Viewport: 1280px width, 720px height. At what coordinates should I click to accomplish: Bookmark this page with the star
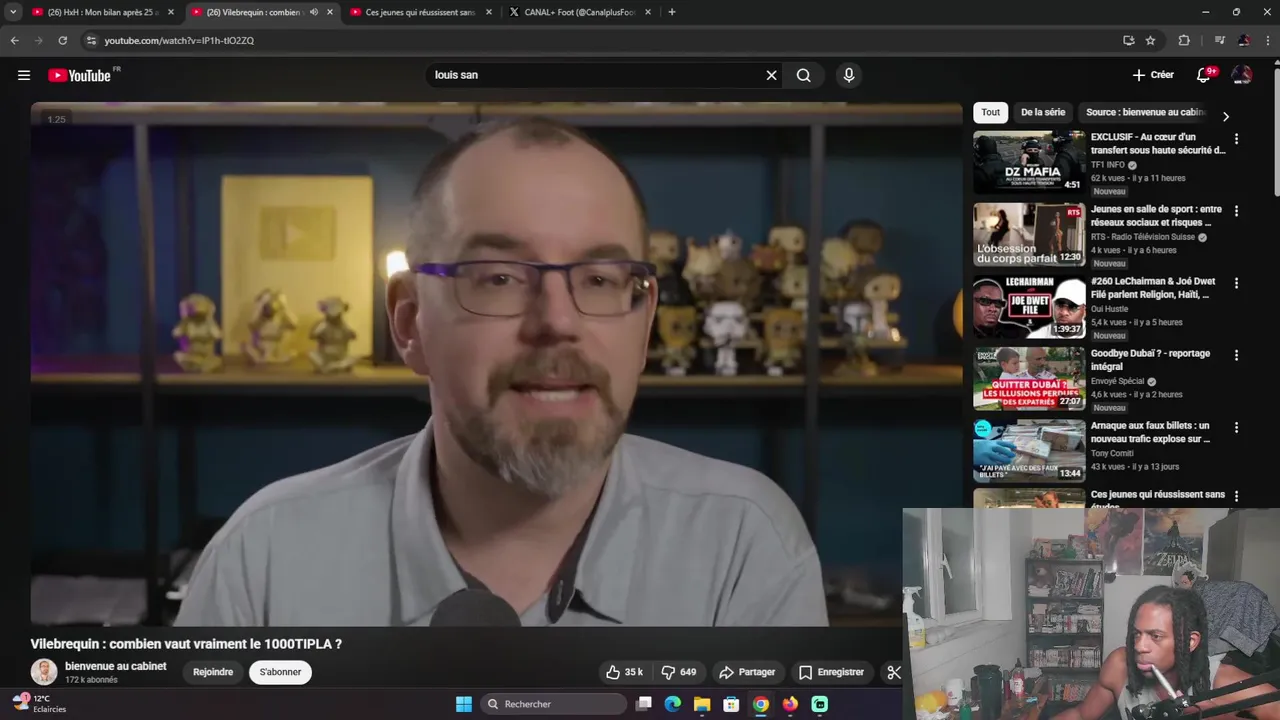(x=1150, y=40)
